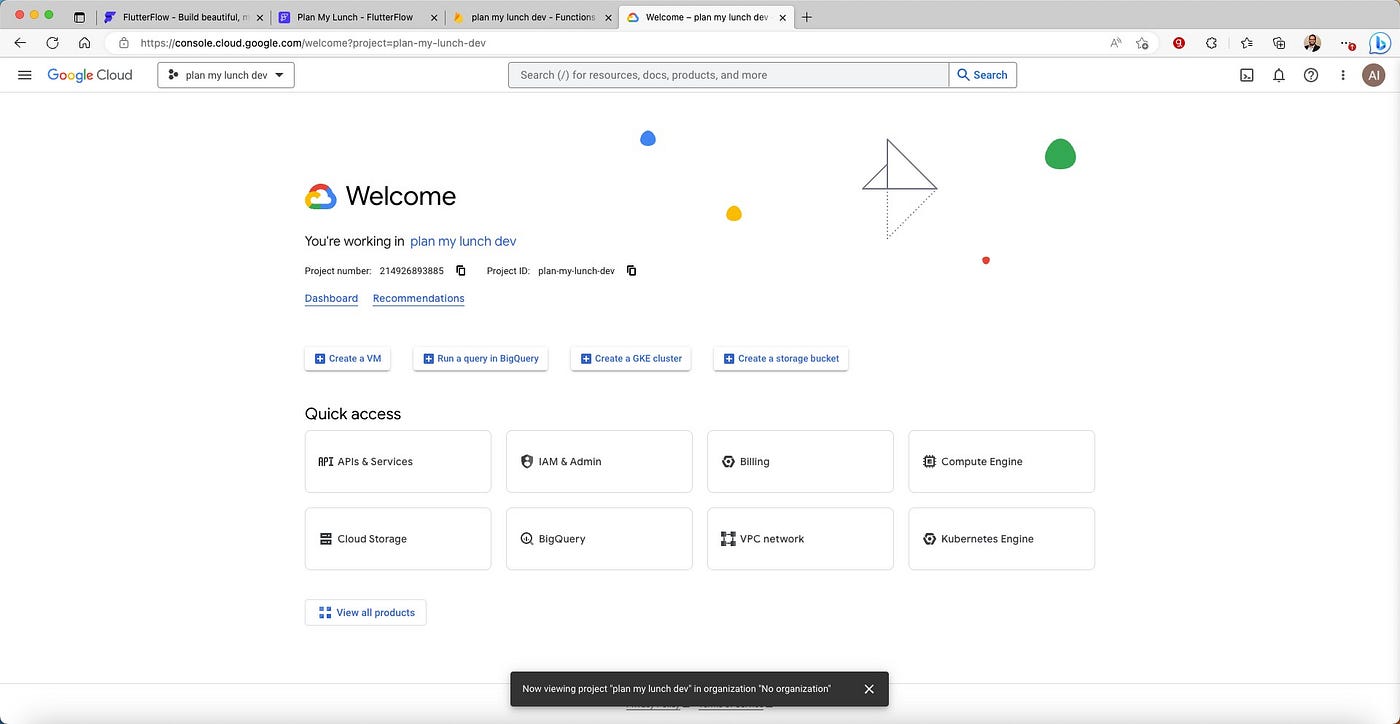The height and width of the screenshot is (724, 1400).
Task: Click Run a query in BigQuery
Action: (x=480, y=358)
